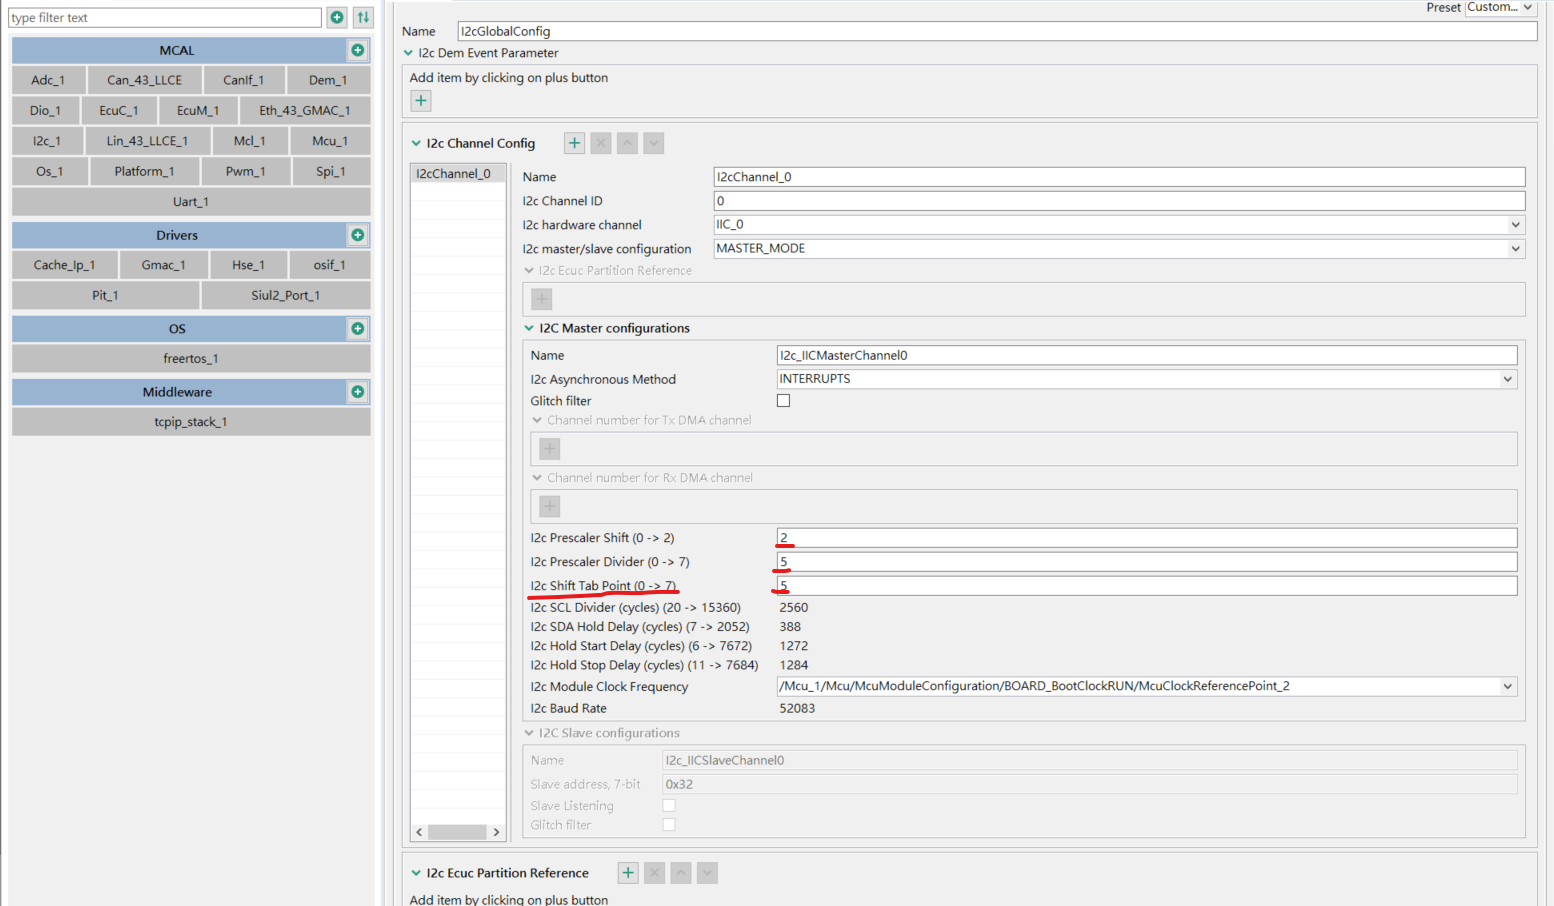Add a Tx DMA channel reference
1554x906 pixels.
pyautogui.click(x=548, y=448)
